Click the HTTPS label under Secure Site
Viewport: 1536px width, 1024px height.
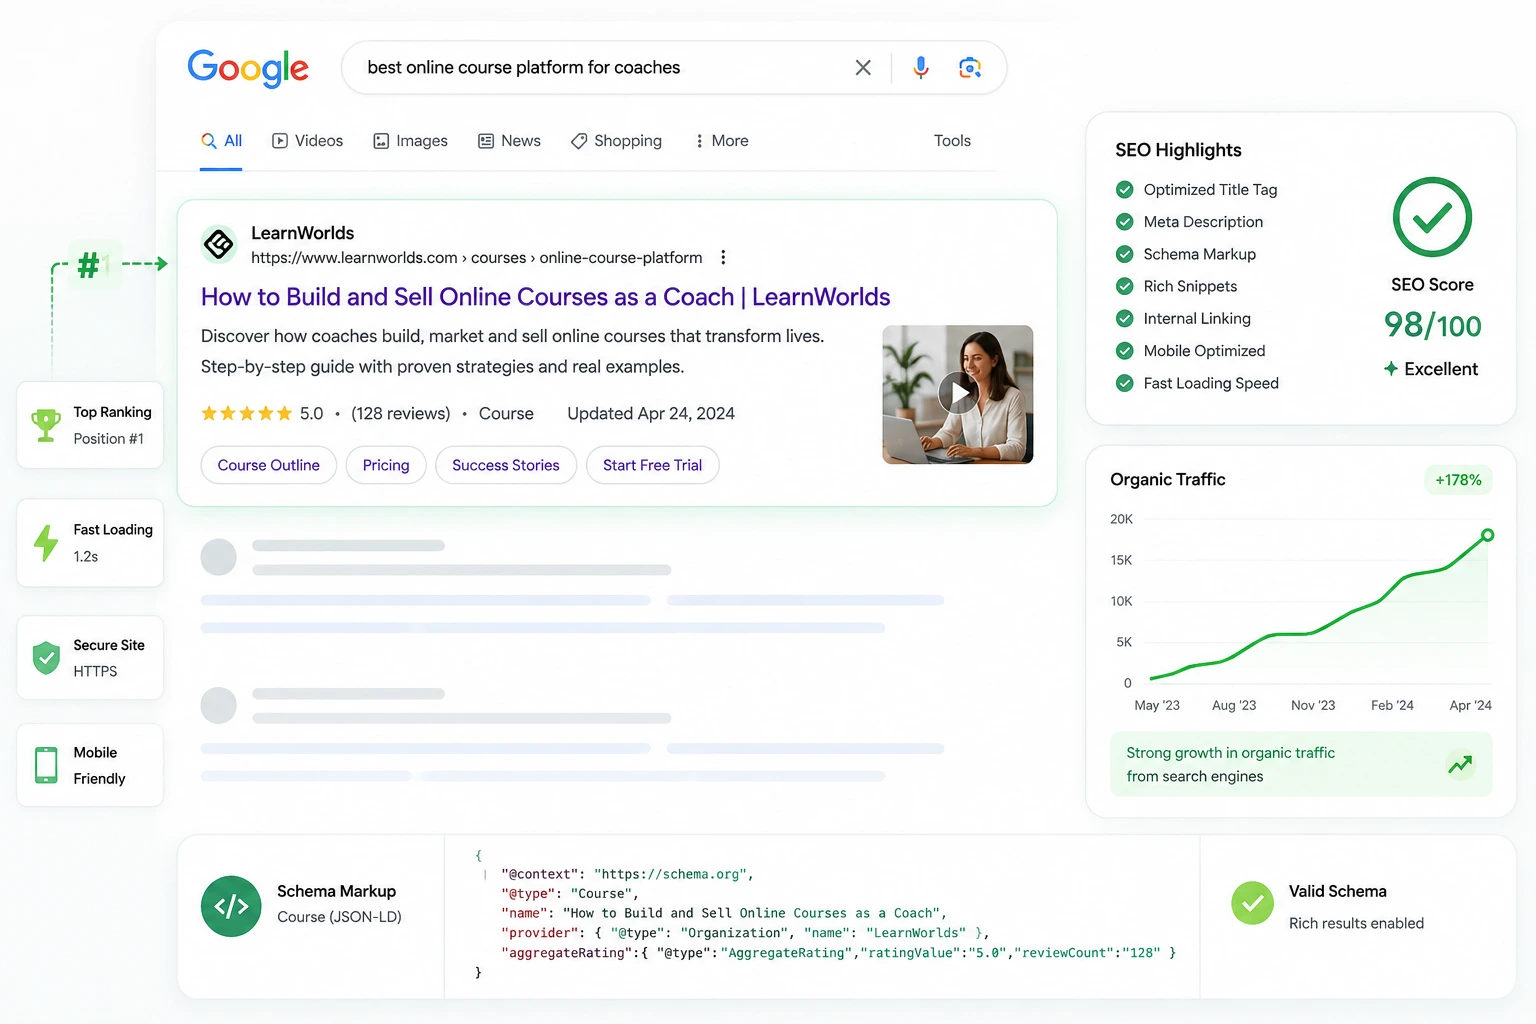pos(95,671)
